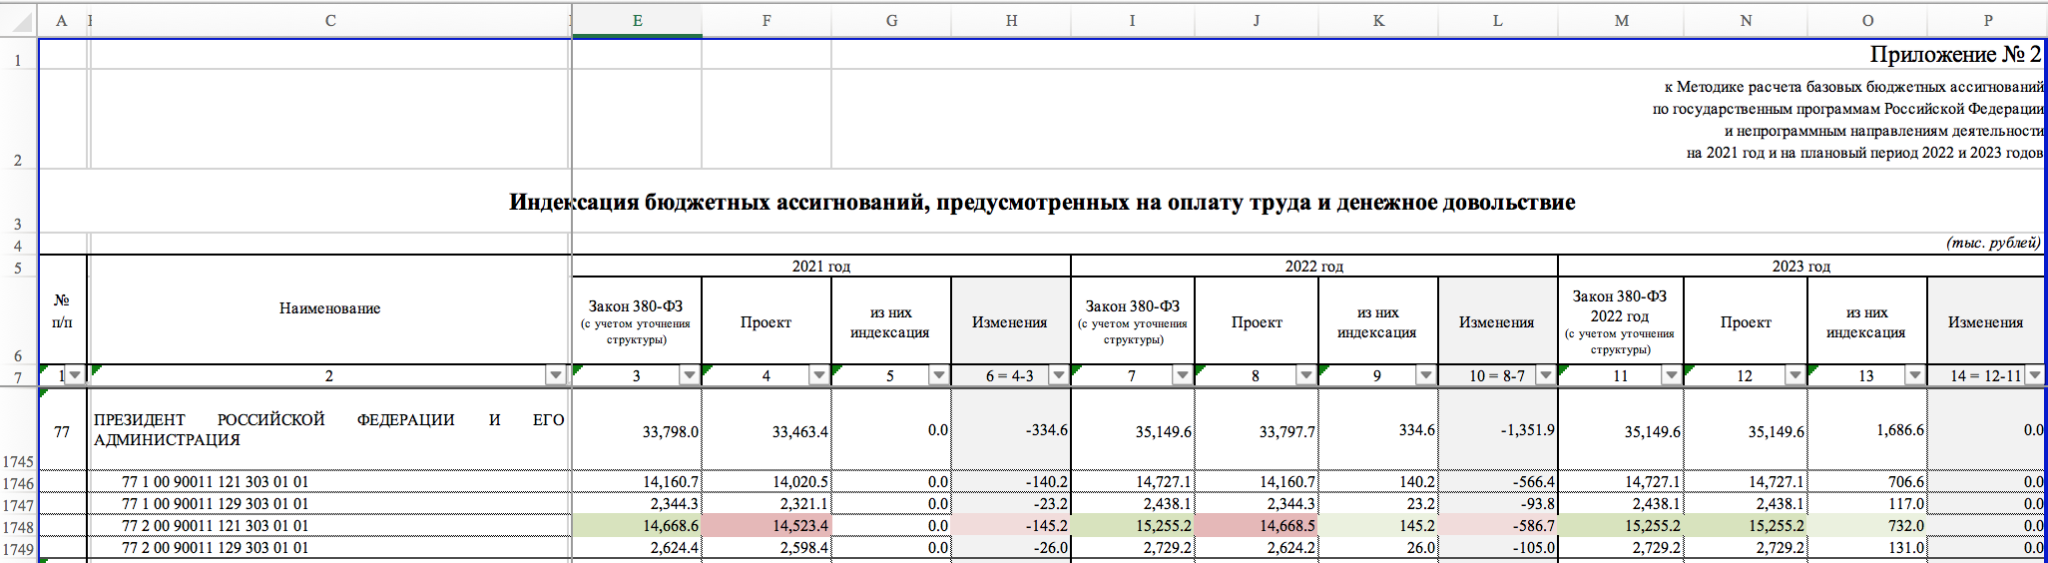Screen dimensions: 2048x563
Task: Select column C header
Action: tap(330, 20)
